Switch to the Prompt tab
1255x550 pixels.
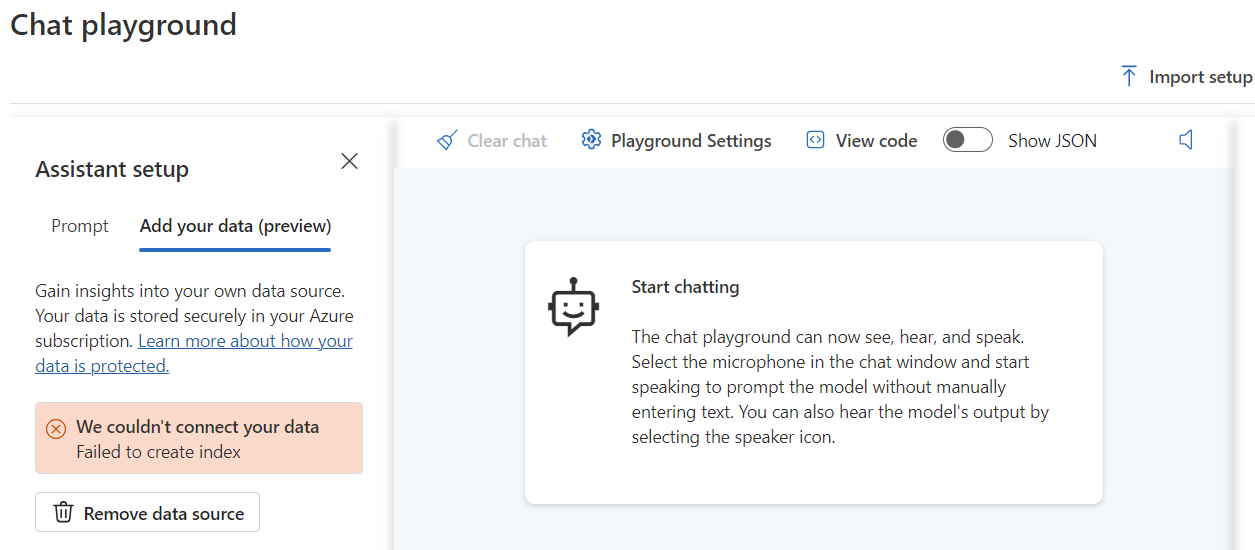click(x=80, y=226)
